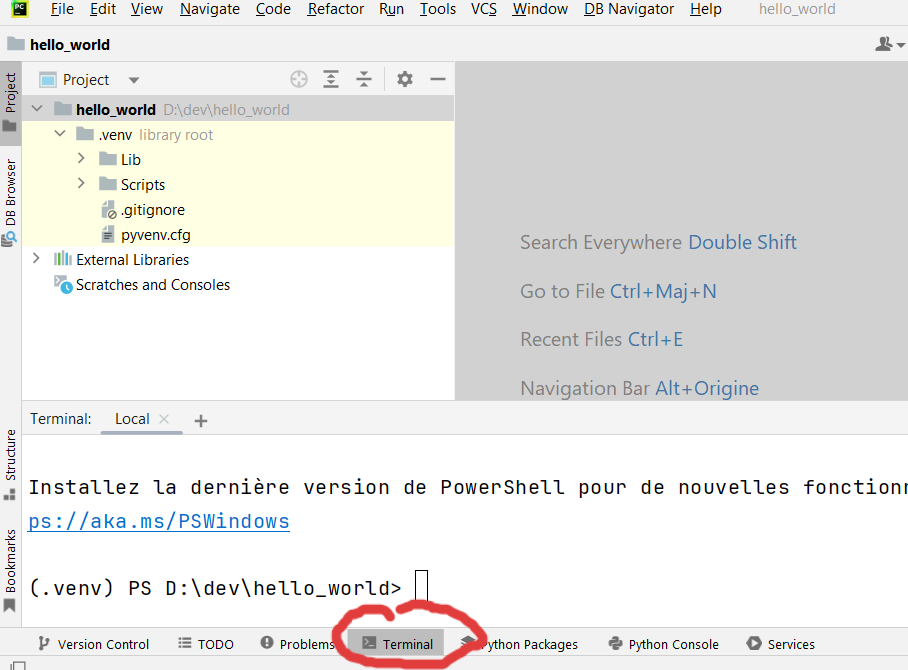Add a new terminal session with plus icon

click(201, 420)
